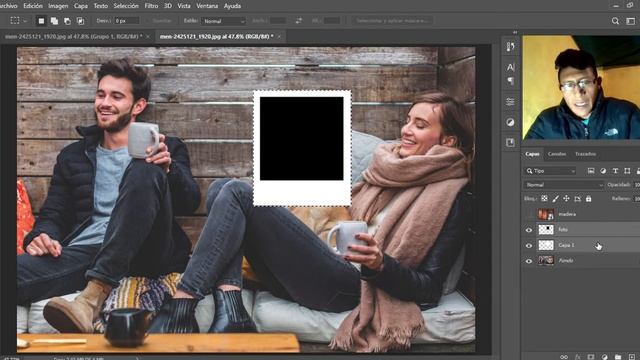Viewport: 640px width, 360px height.
Task: Click Seleccionar y aplicar máscara button
Action: (x=391, y=20)
